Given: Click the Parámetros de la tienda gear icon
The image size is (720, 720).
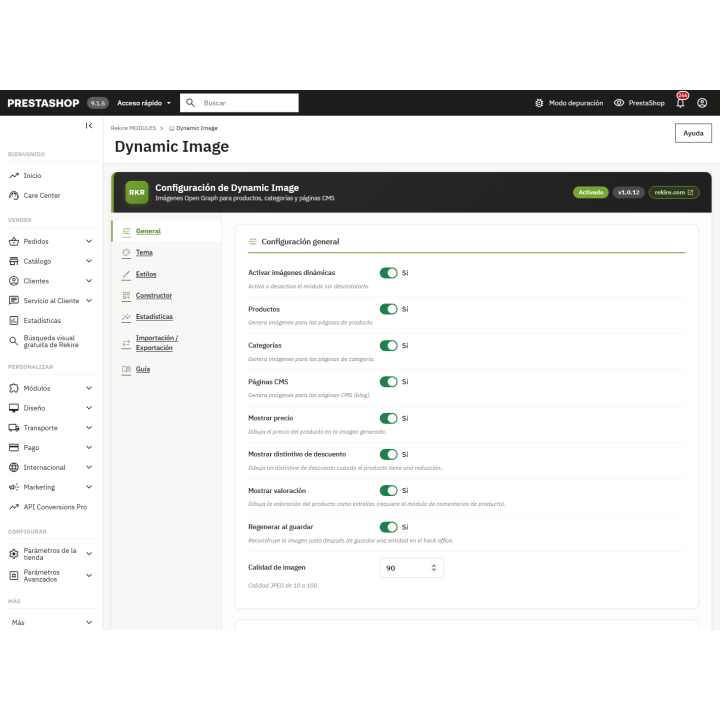Looking at the screenshot, I should [x=14, y=554].
